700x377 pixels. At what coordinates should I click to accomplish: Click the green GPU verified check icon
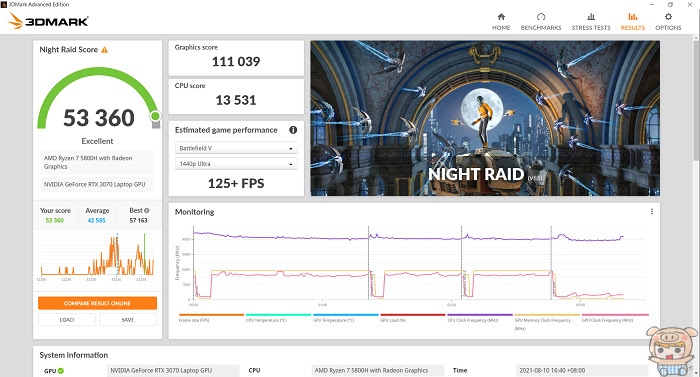[x=61, y=371]
